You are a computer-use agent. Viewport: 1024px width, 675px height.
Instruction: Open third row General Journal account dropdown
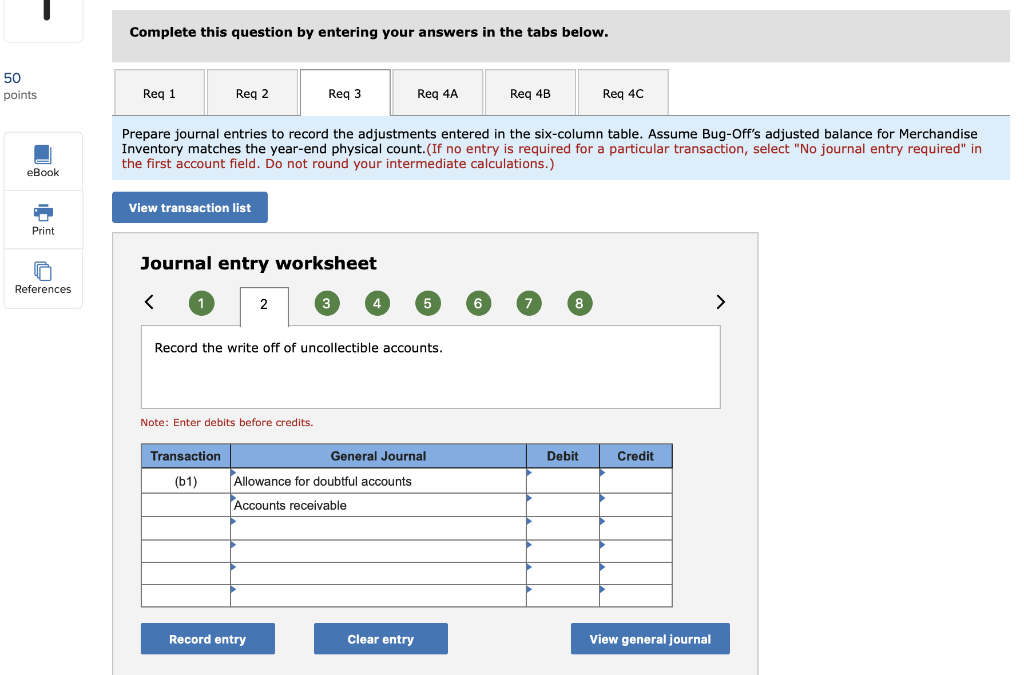coord(378,528)
